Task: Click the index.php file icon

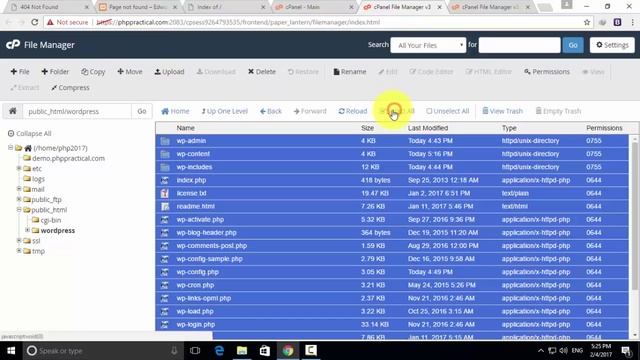Action: pyautogui.click(x=165, y=180)
